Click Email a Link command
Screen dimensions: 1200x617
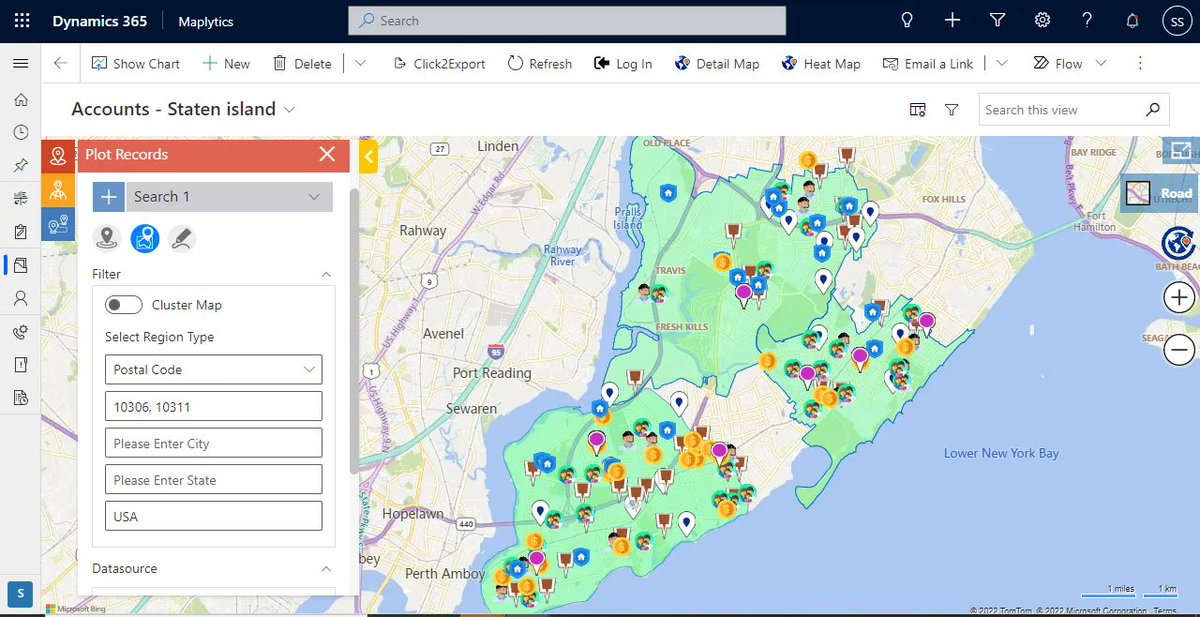click(x=928, y=63)
